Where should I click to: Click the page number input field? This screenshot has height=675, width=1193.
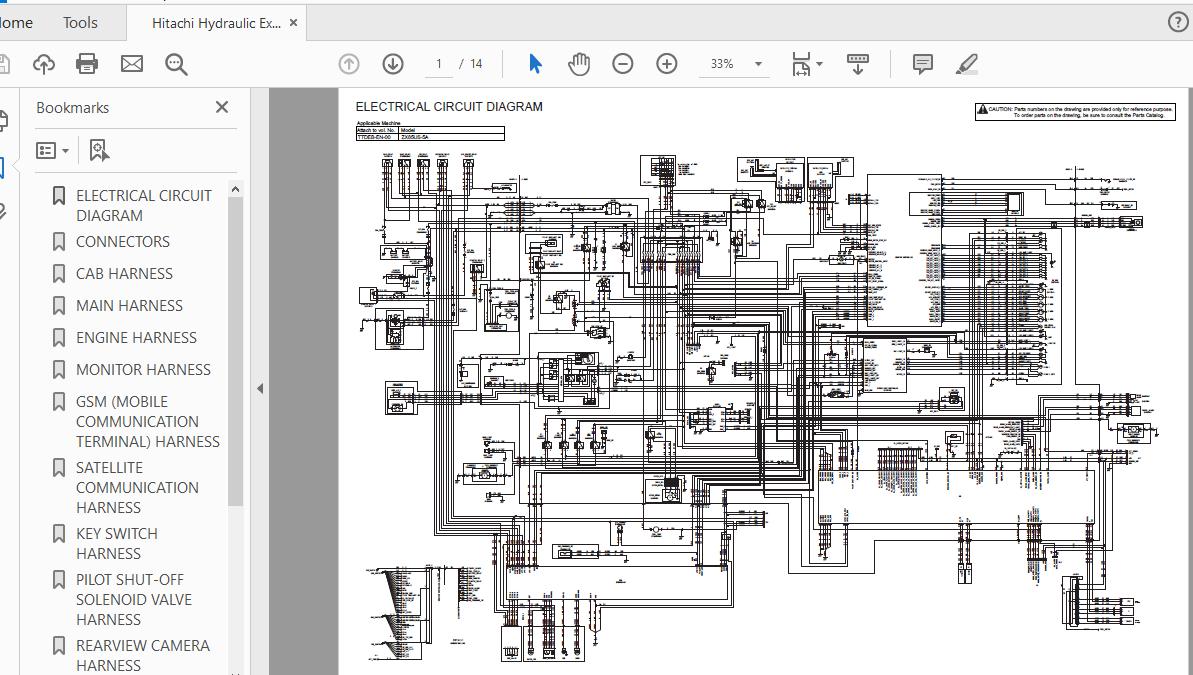438,64
